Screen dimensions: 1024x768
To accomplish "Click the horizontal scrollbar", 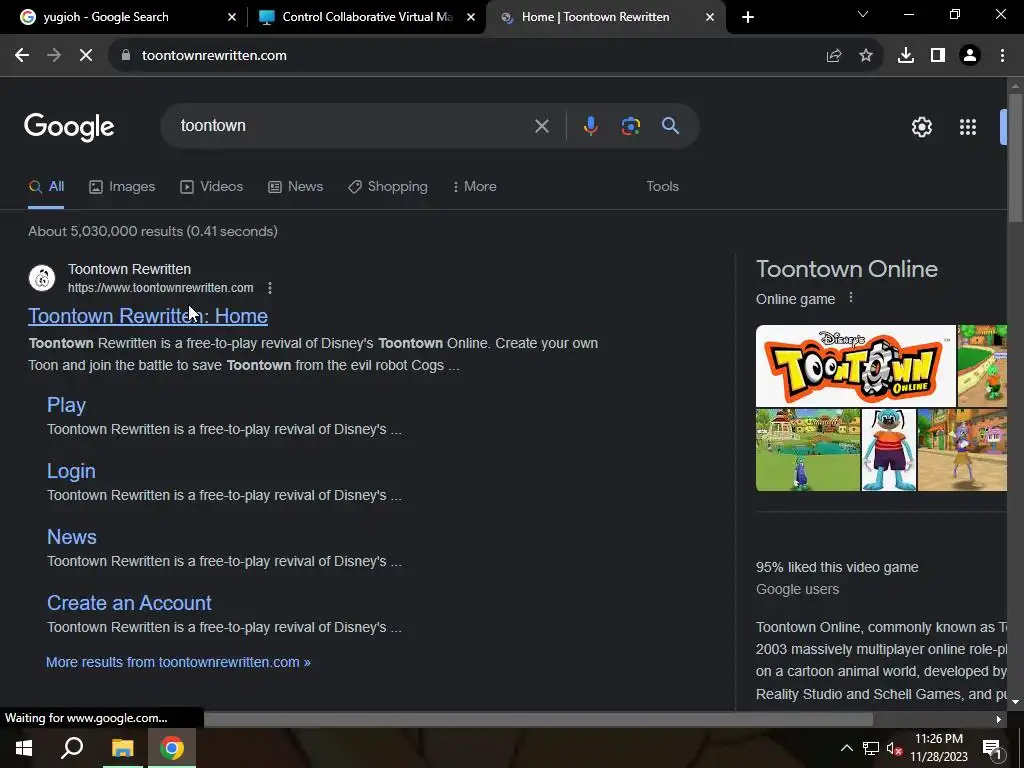I will pyautogui.click(x=538, y=719).
